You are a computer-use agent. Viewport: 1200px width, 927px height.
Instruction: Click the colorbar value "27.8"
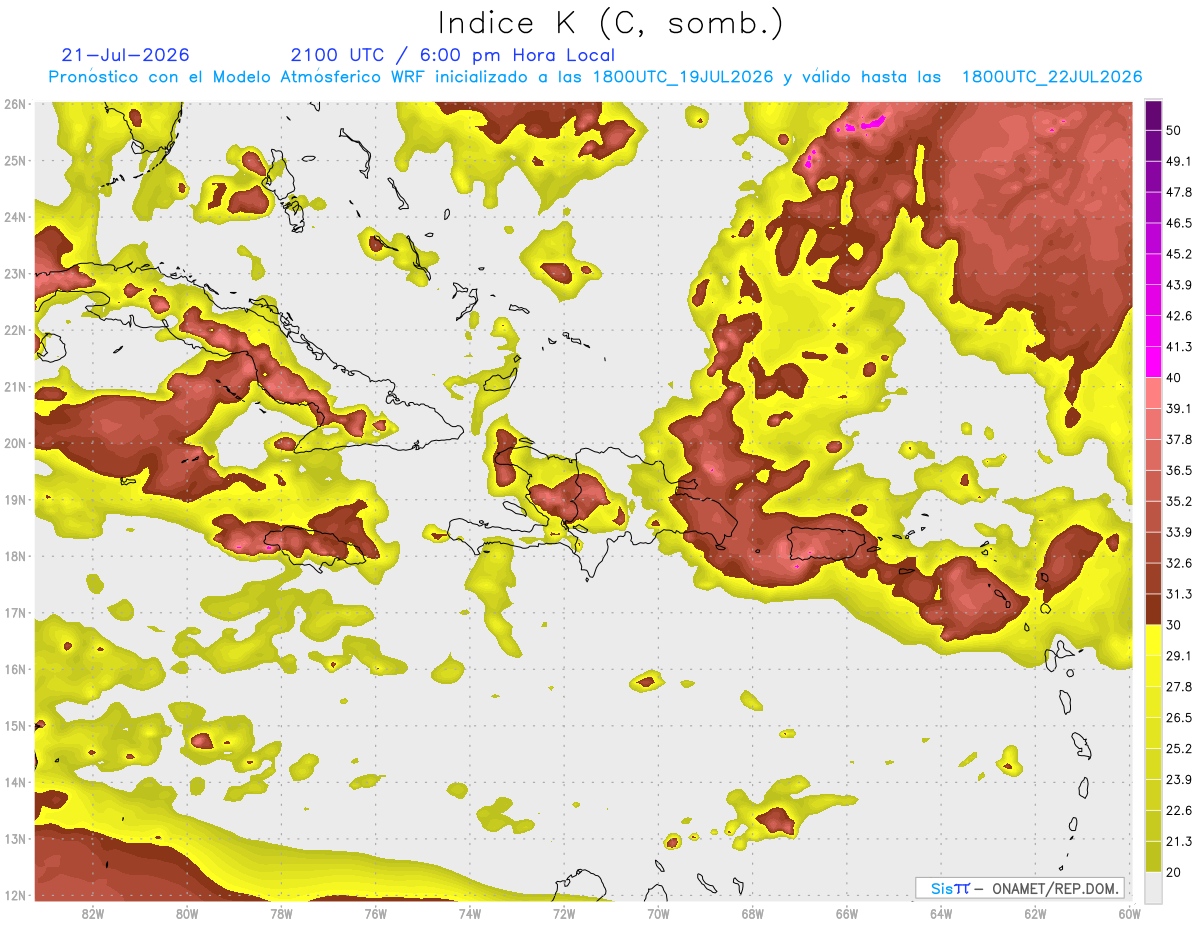[1179, 687]
